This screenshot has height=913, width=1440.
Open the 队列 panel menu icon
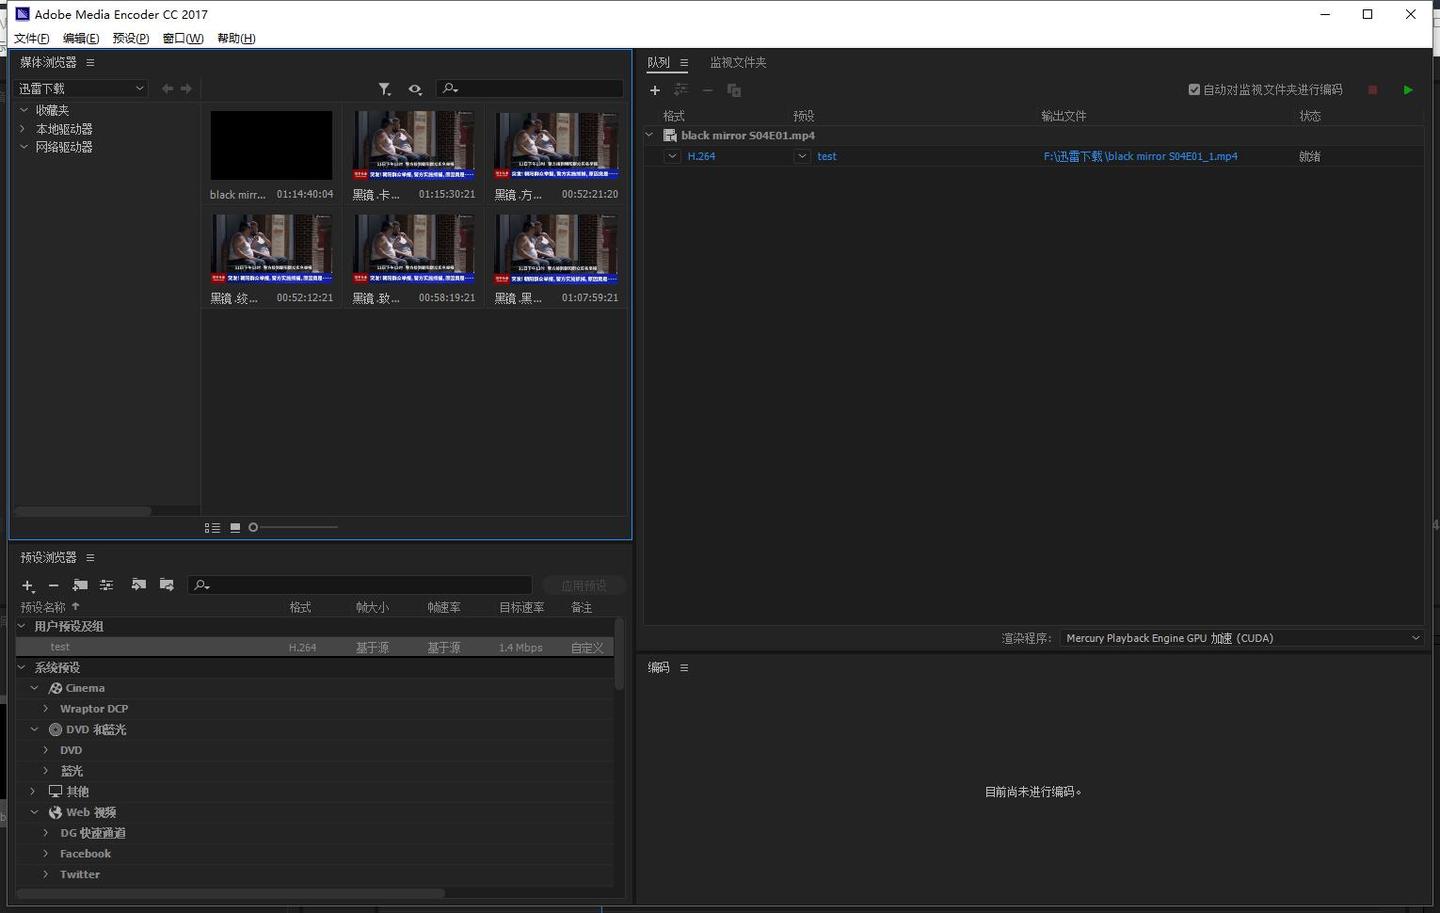[684, 63]
